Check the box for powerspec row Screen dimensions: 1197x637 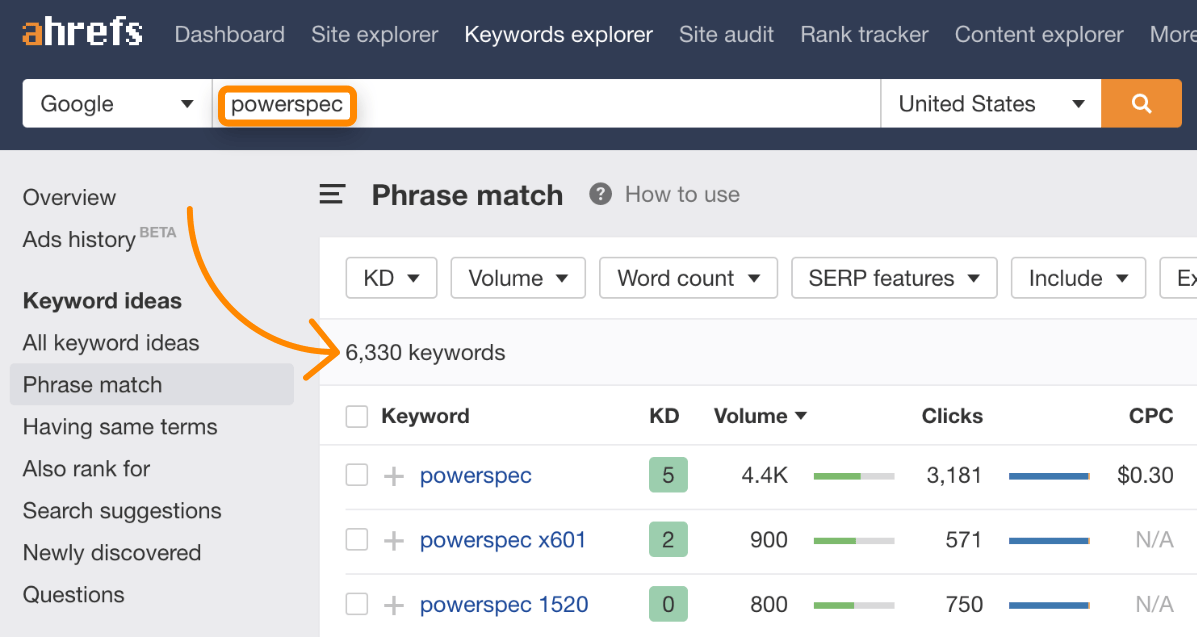tap(357, 475)
